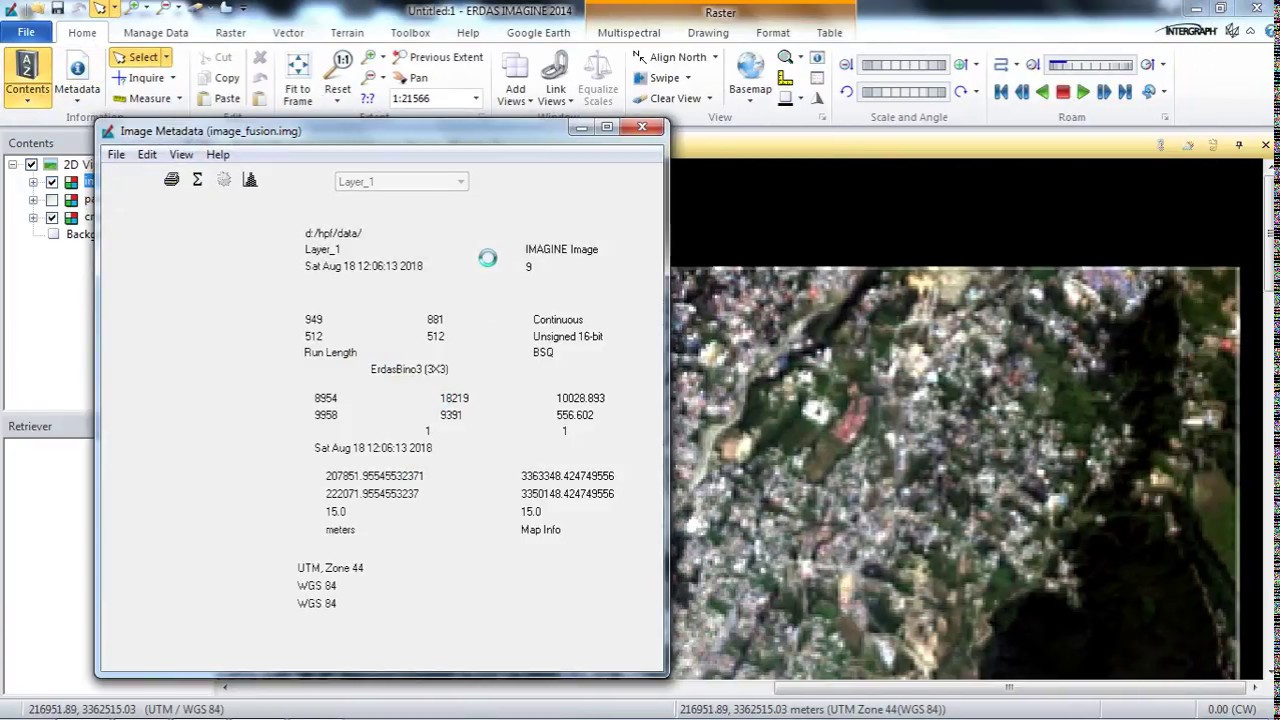Click the Swipe button
This screenshot has height=720, width=1280.
click(656, 78)
